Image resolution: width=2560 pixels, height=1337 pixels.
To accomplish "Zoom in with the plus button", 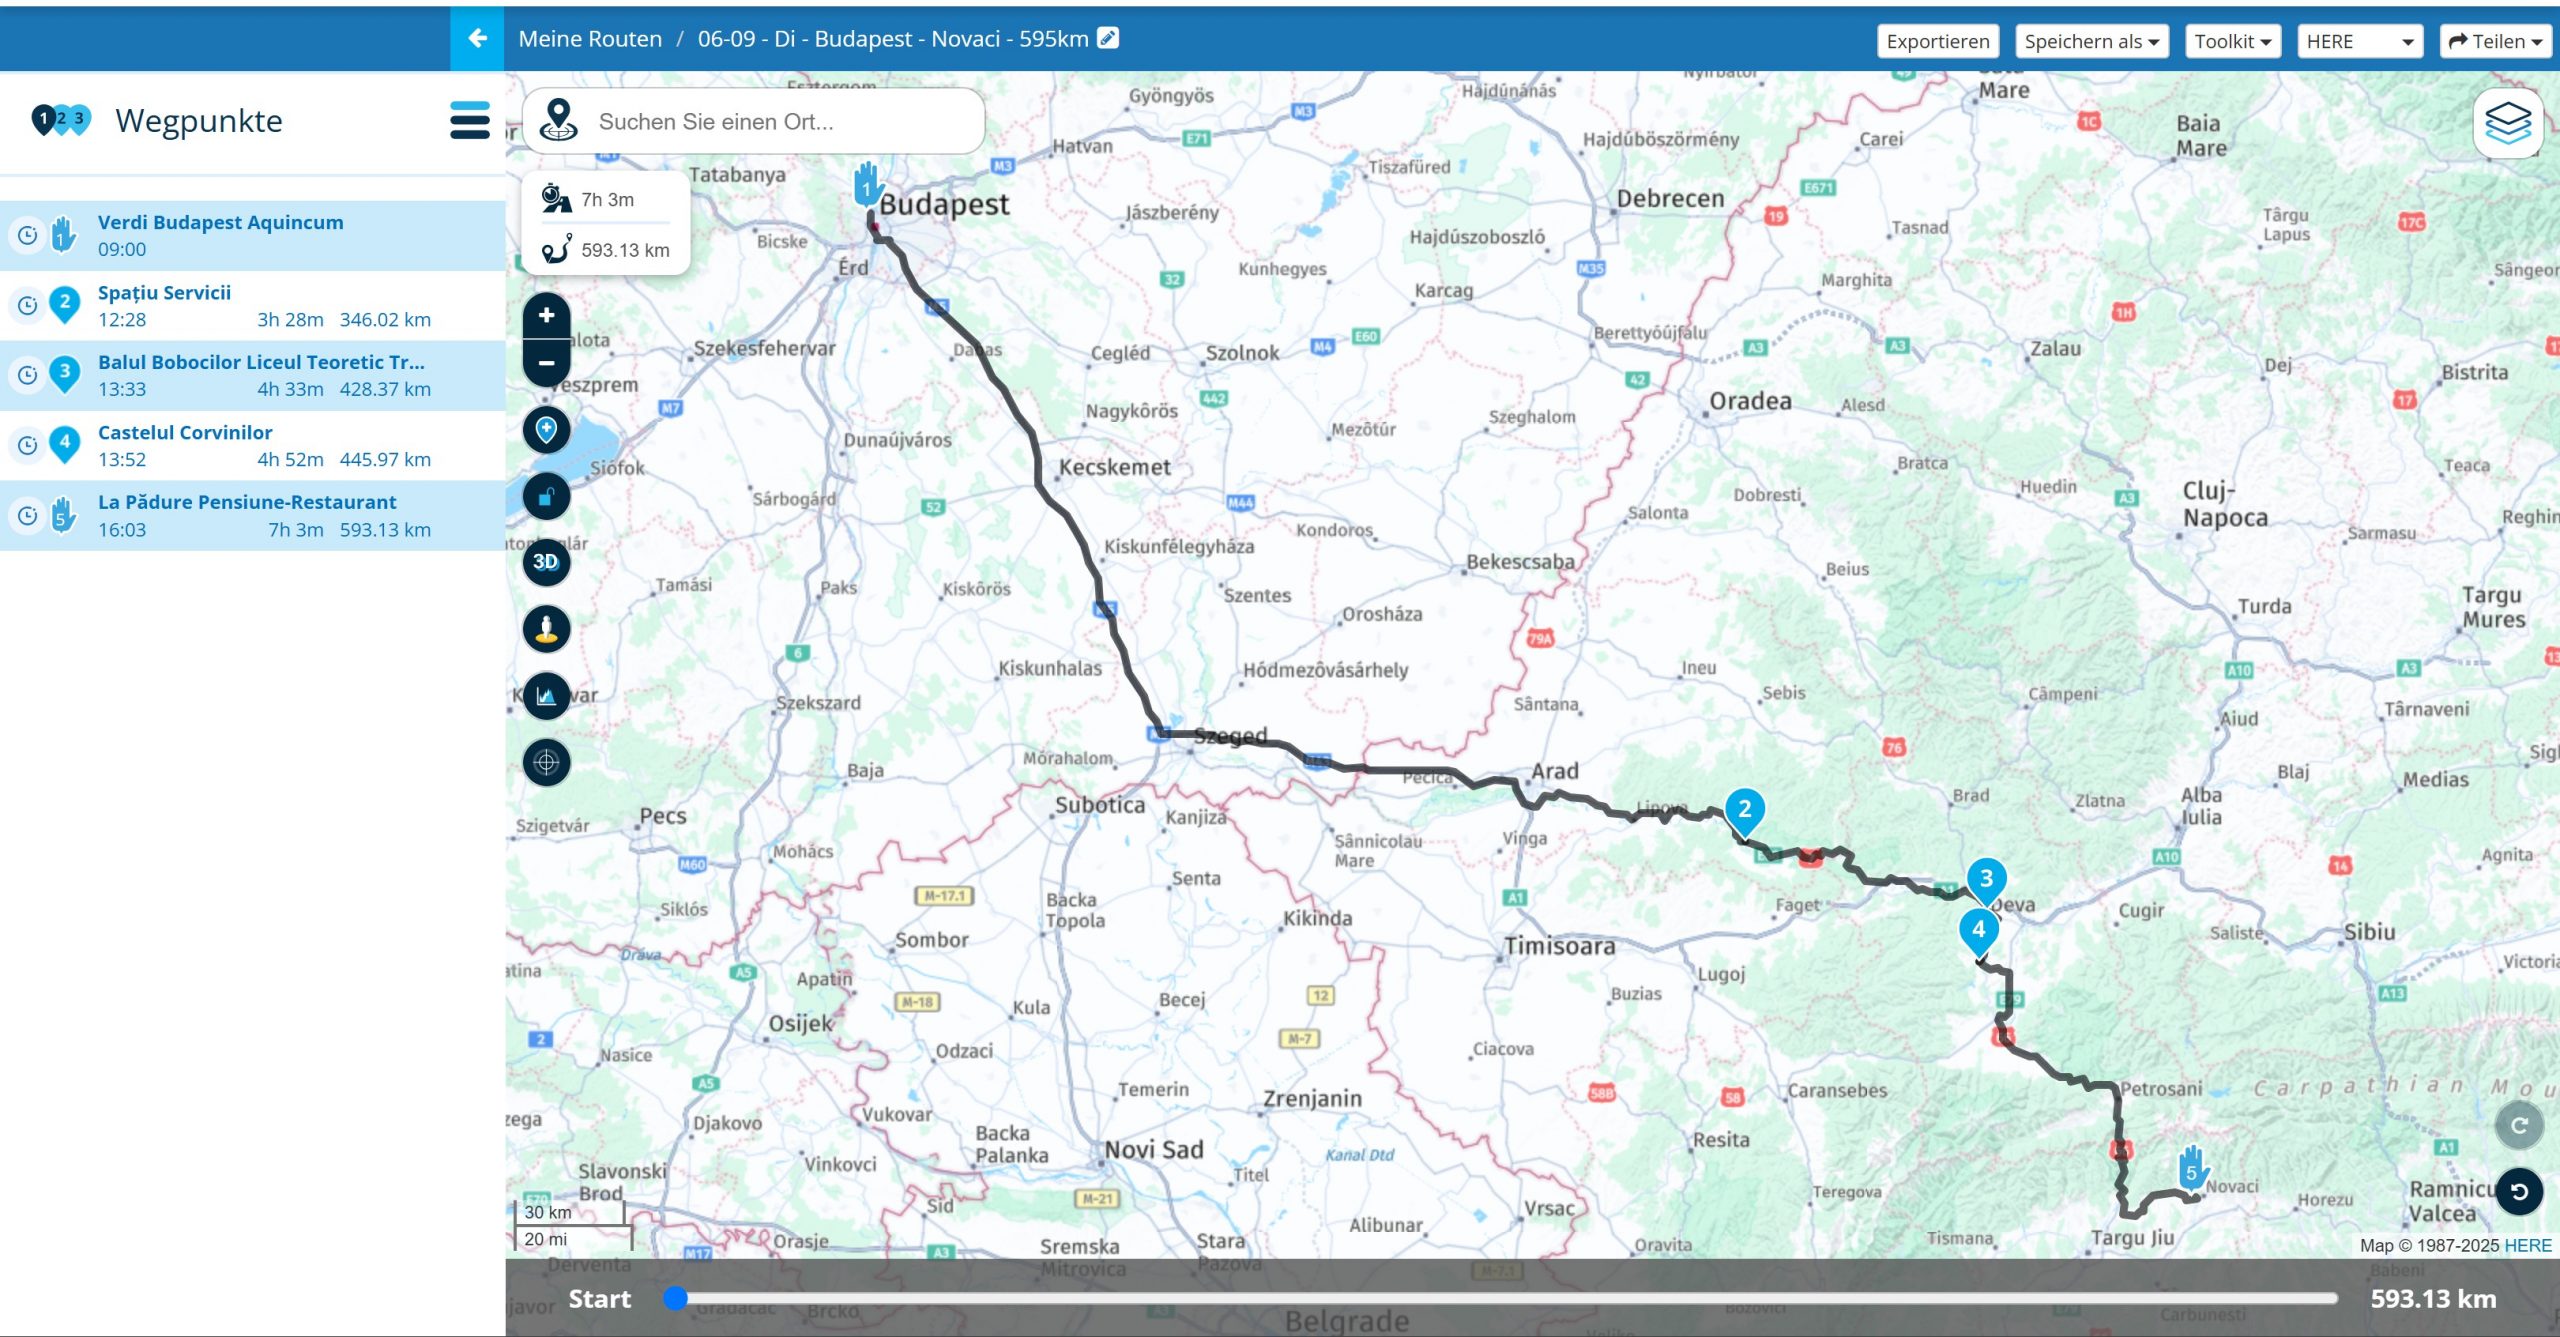I will point(546,316).
